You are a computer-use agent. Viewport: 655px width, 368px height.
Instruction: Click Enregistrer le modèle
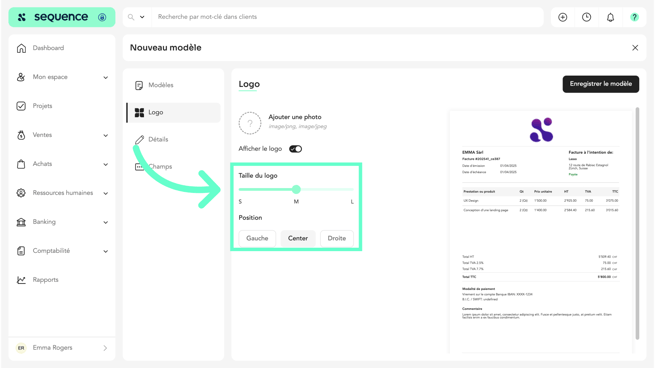[x=601, y=84]
